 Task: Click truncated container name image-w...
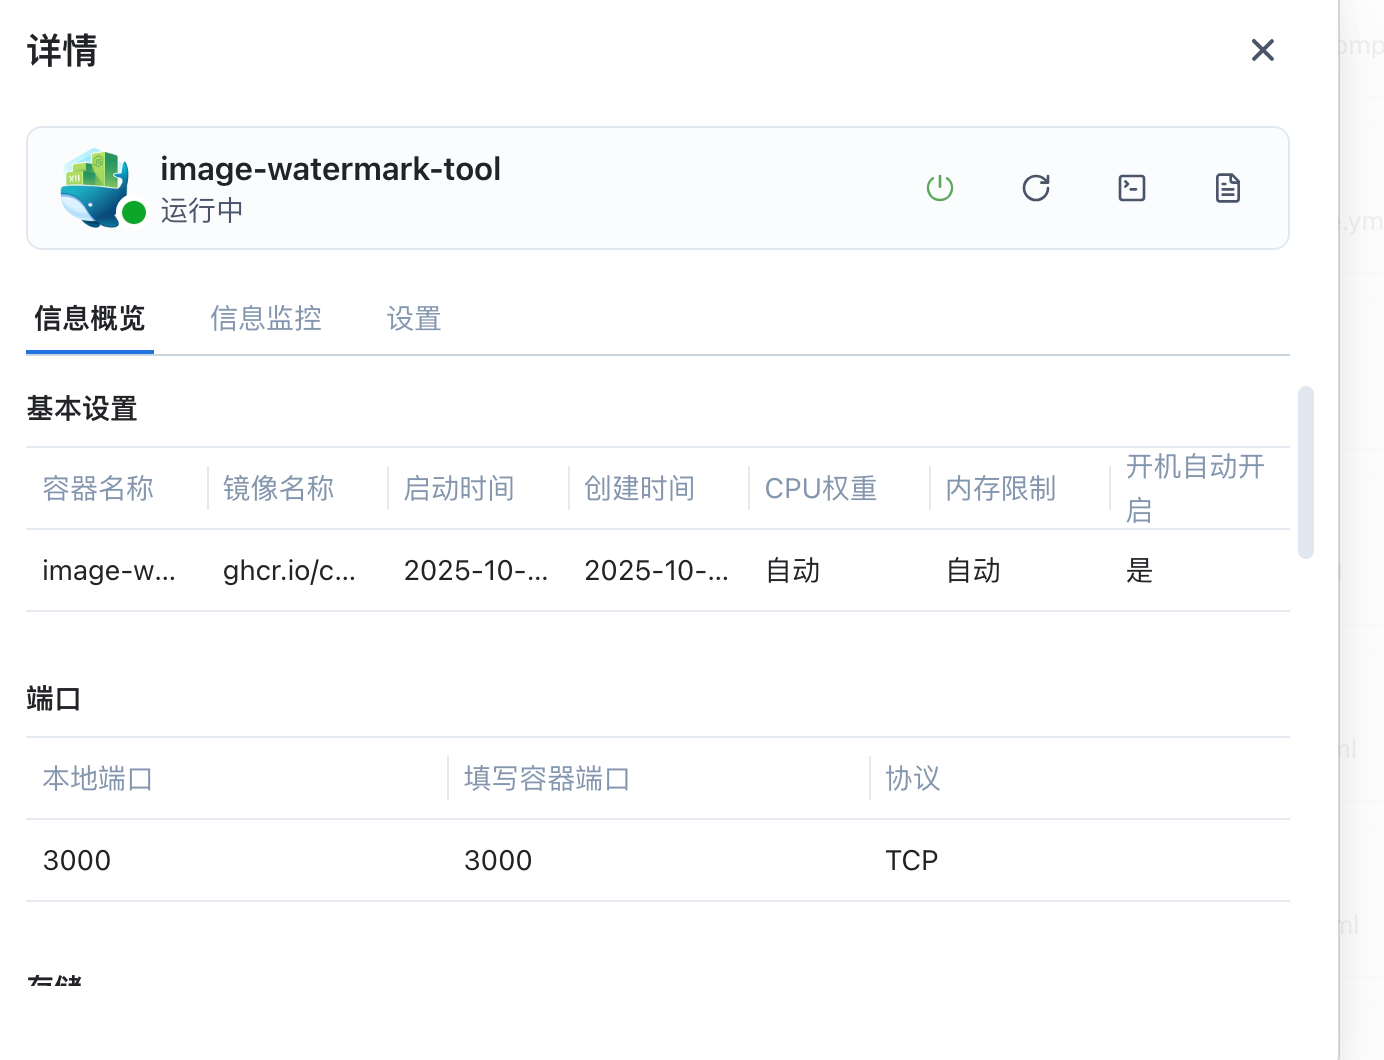click(109, 571)
